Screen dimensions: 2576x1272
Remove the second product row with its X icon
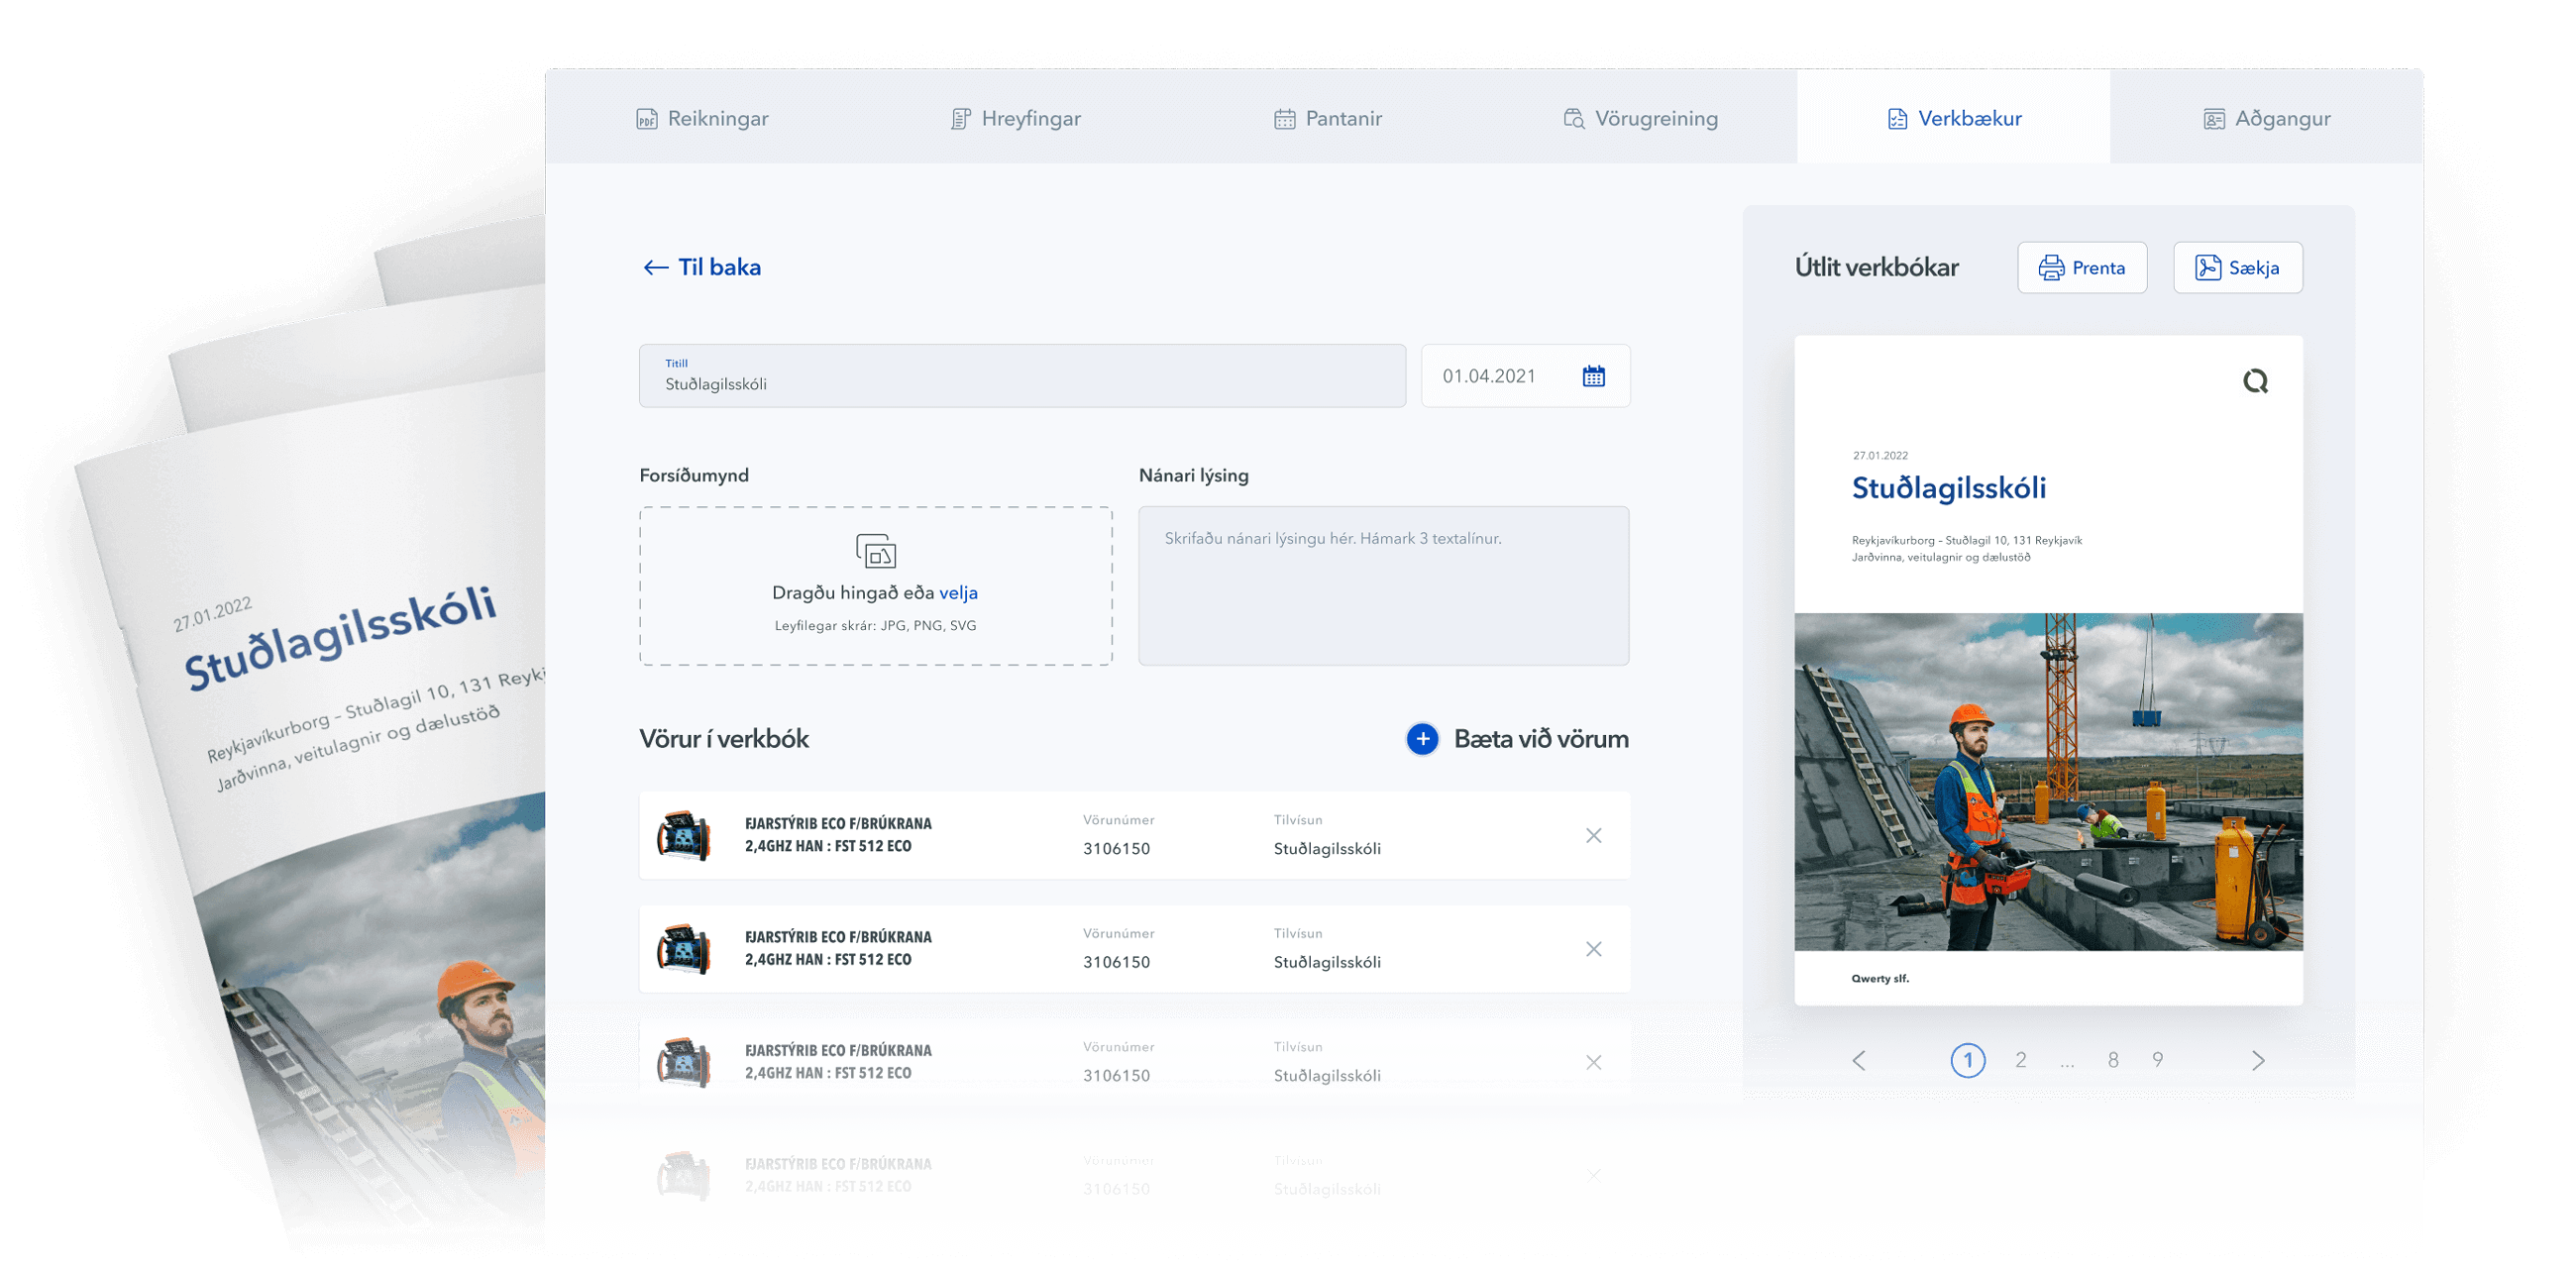1593,949
